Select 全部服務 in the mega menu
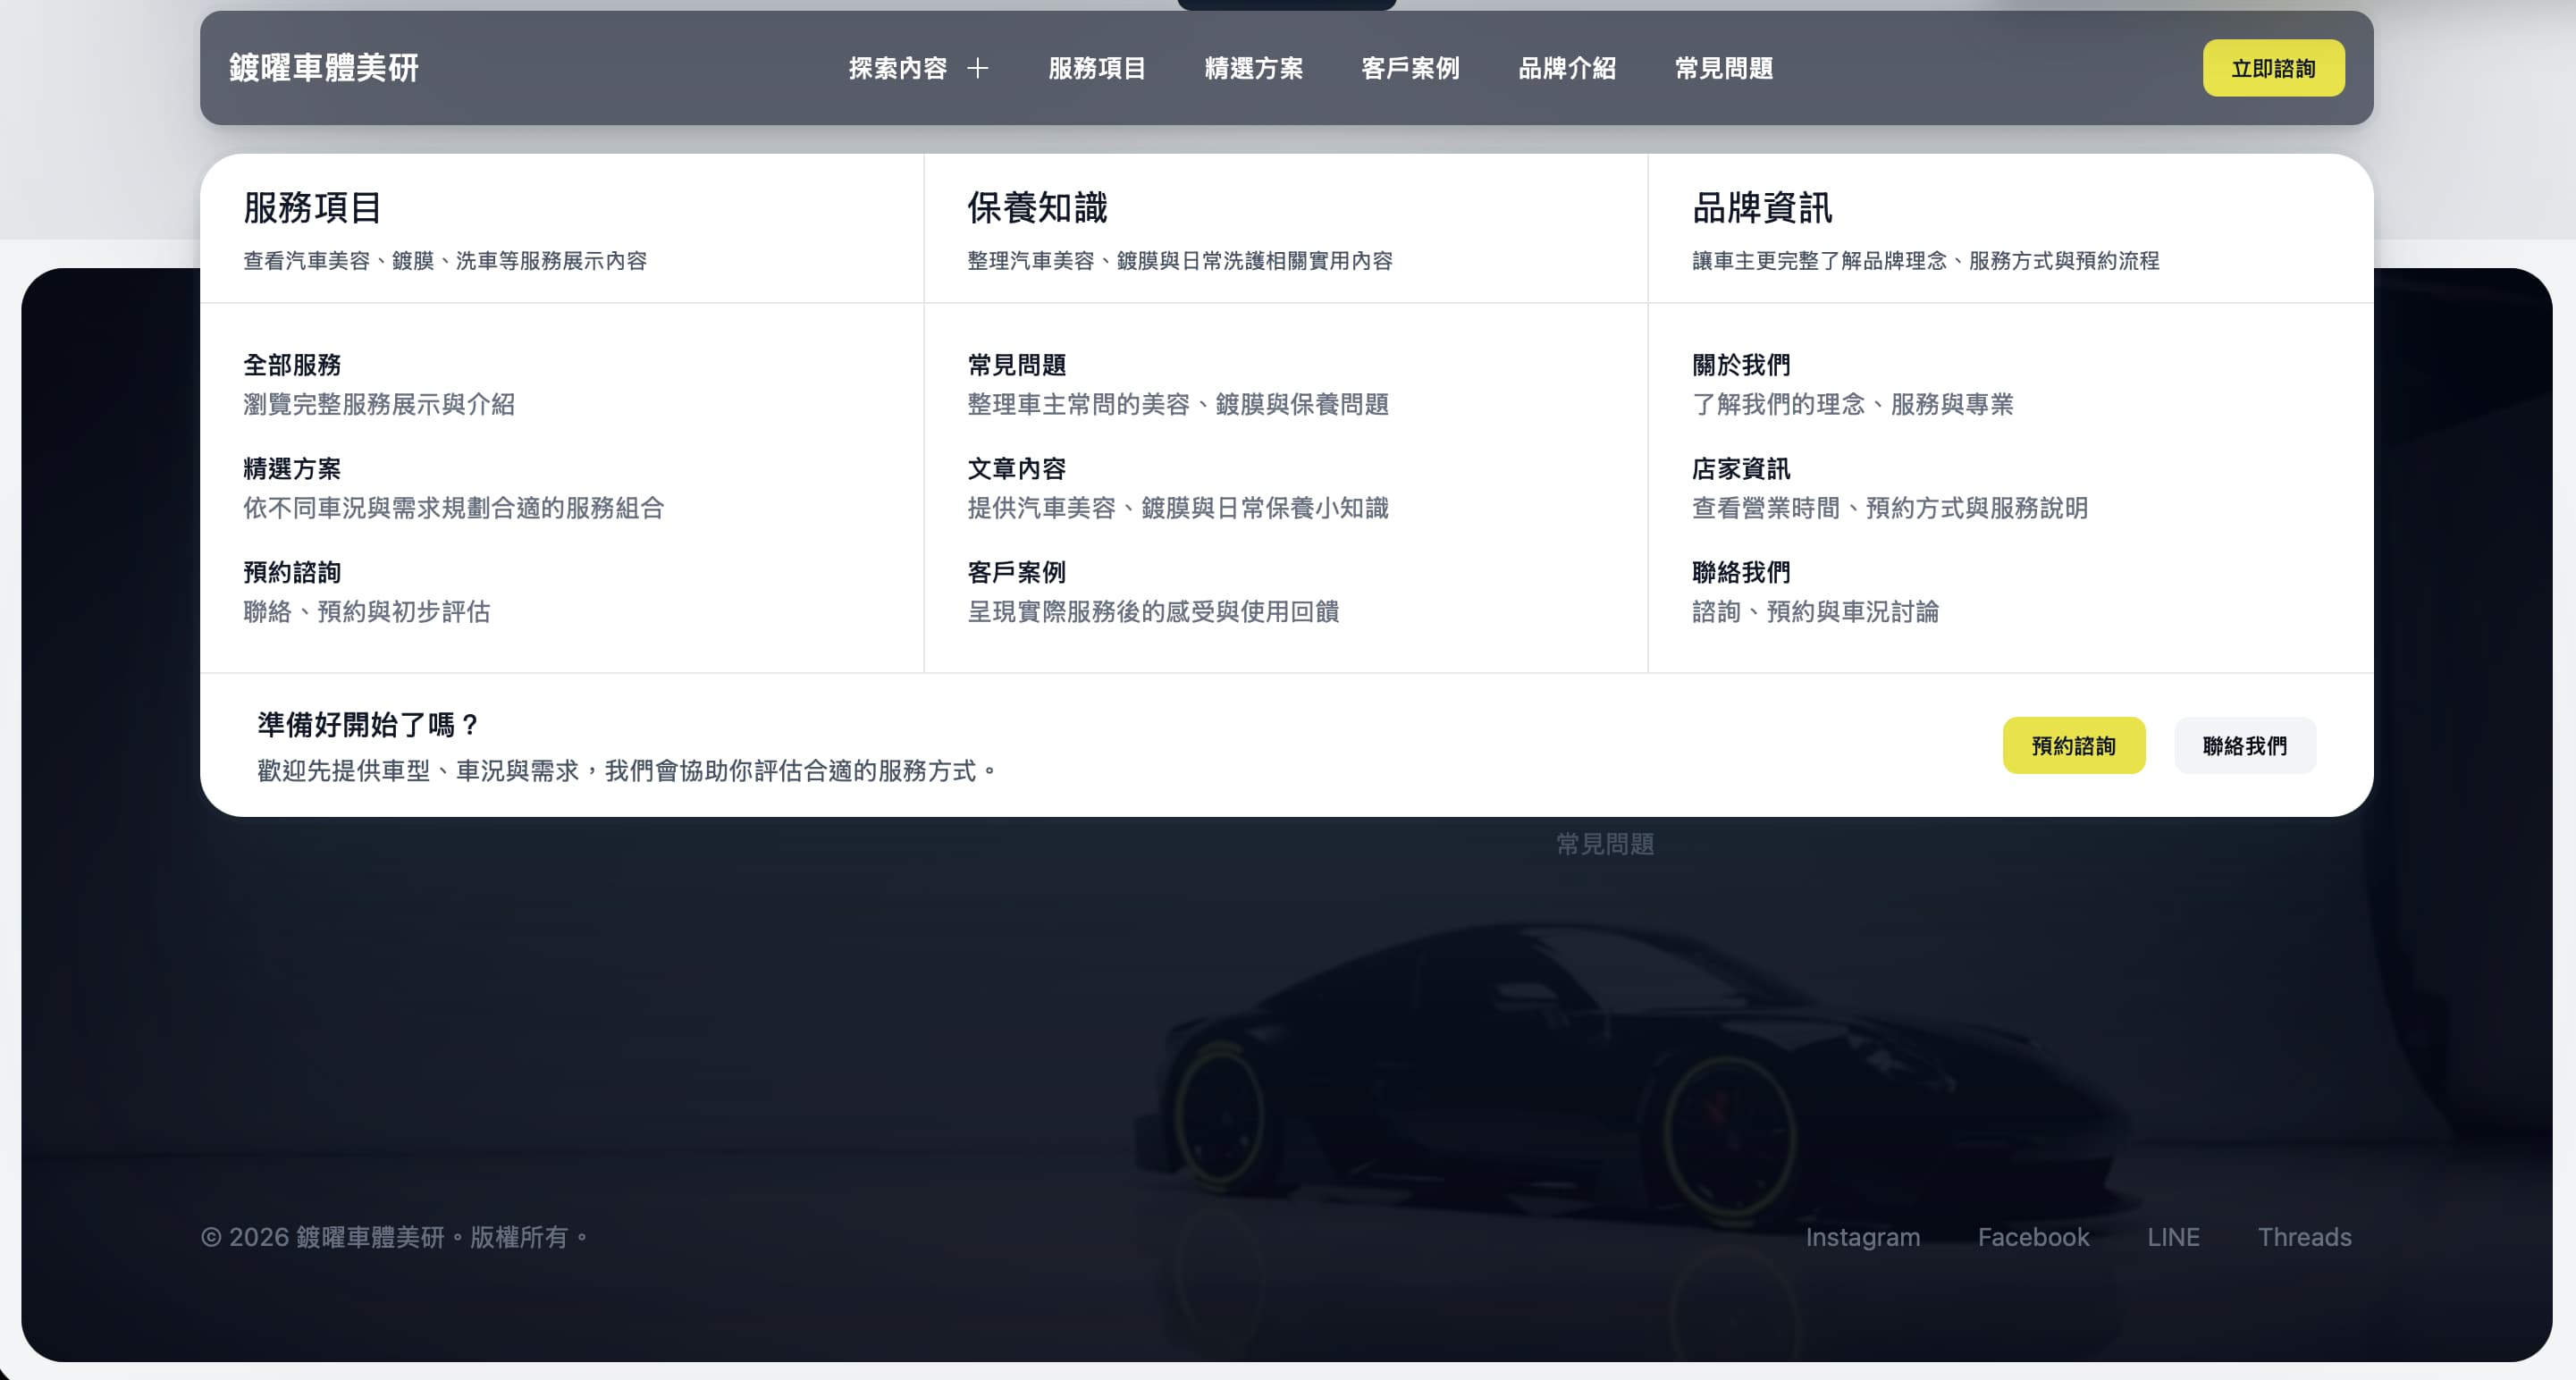This screenshot has height=1380, width=2576. tap(292, 365)
